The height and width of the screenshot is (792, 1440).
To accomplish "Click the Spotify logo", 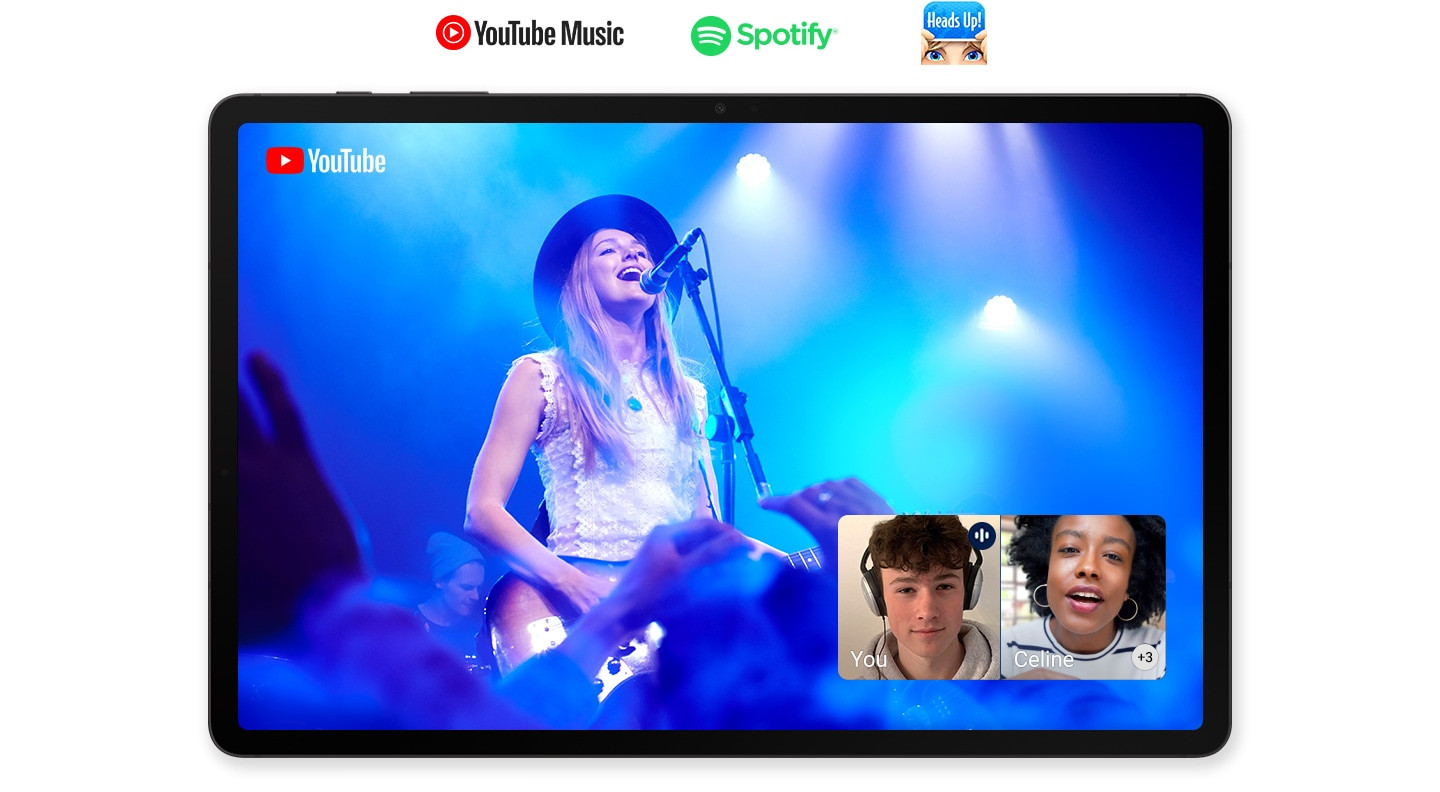I will click(764, 36).
